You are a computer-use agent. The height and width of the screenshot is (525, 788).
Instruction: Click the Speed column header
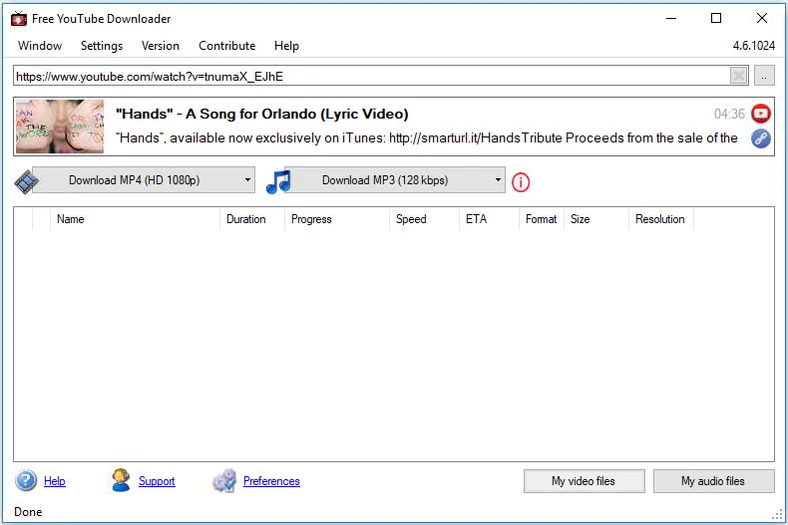coord(424,219)
